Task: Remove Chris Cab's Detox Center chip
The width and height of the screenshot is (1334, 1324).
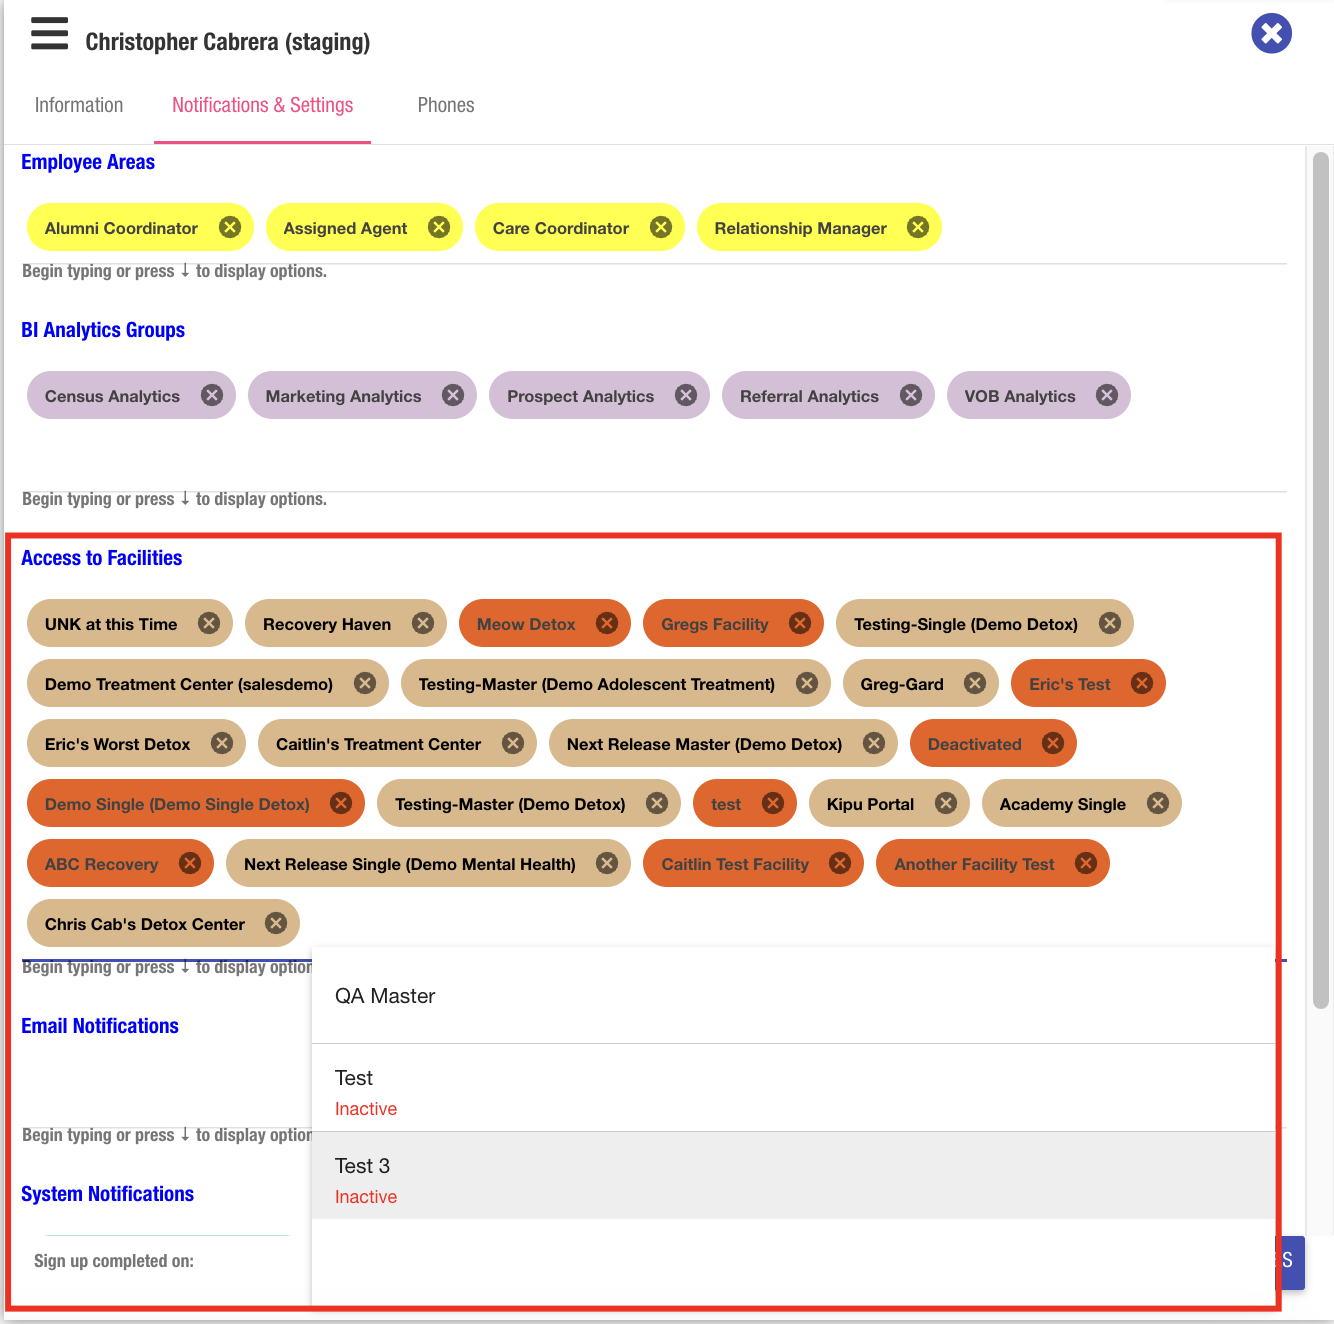Action: [x=276, y=923]
